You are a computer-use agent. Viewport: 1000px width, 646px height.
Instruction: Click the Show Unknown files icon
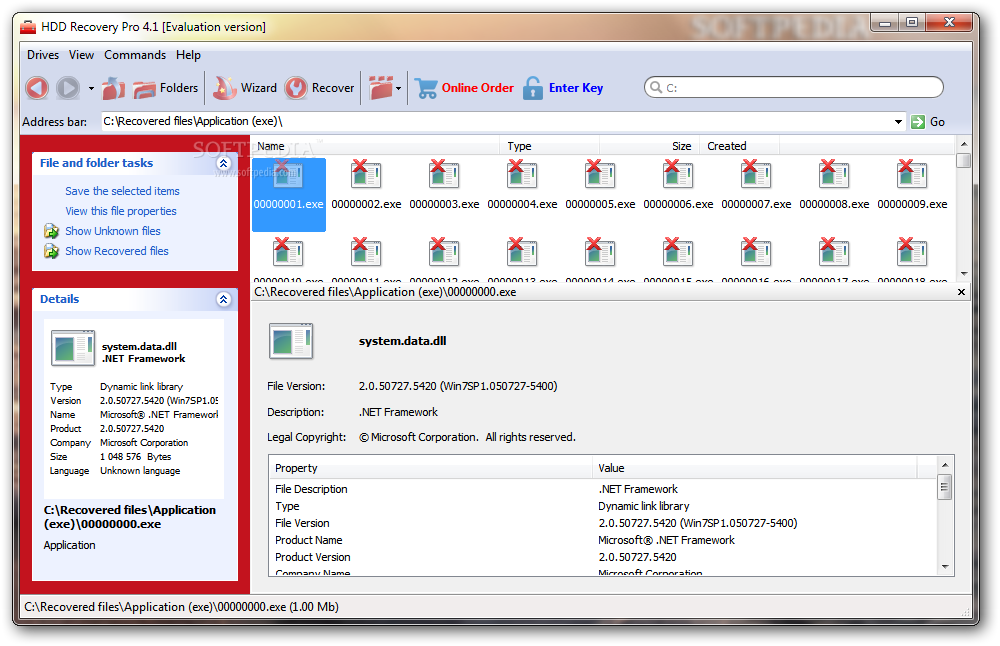51,231
